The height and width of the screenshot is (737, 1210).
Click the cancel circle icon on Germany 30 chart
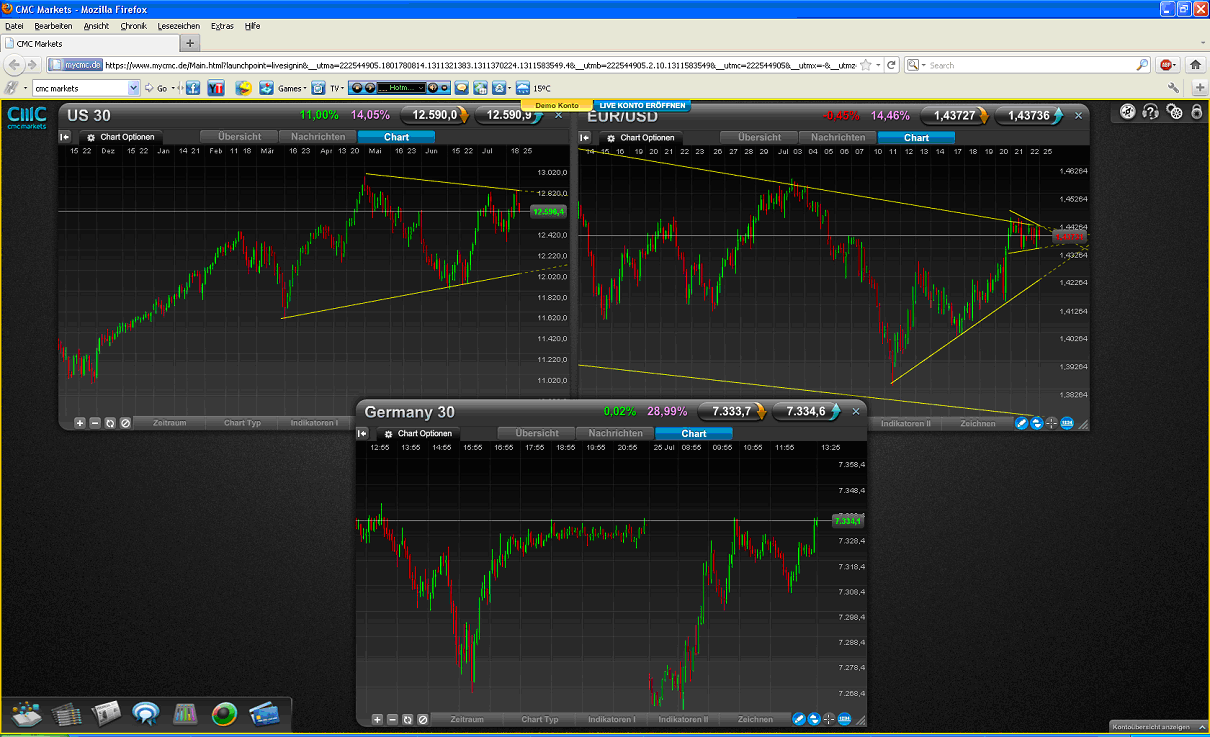point(422,719)
